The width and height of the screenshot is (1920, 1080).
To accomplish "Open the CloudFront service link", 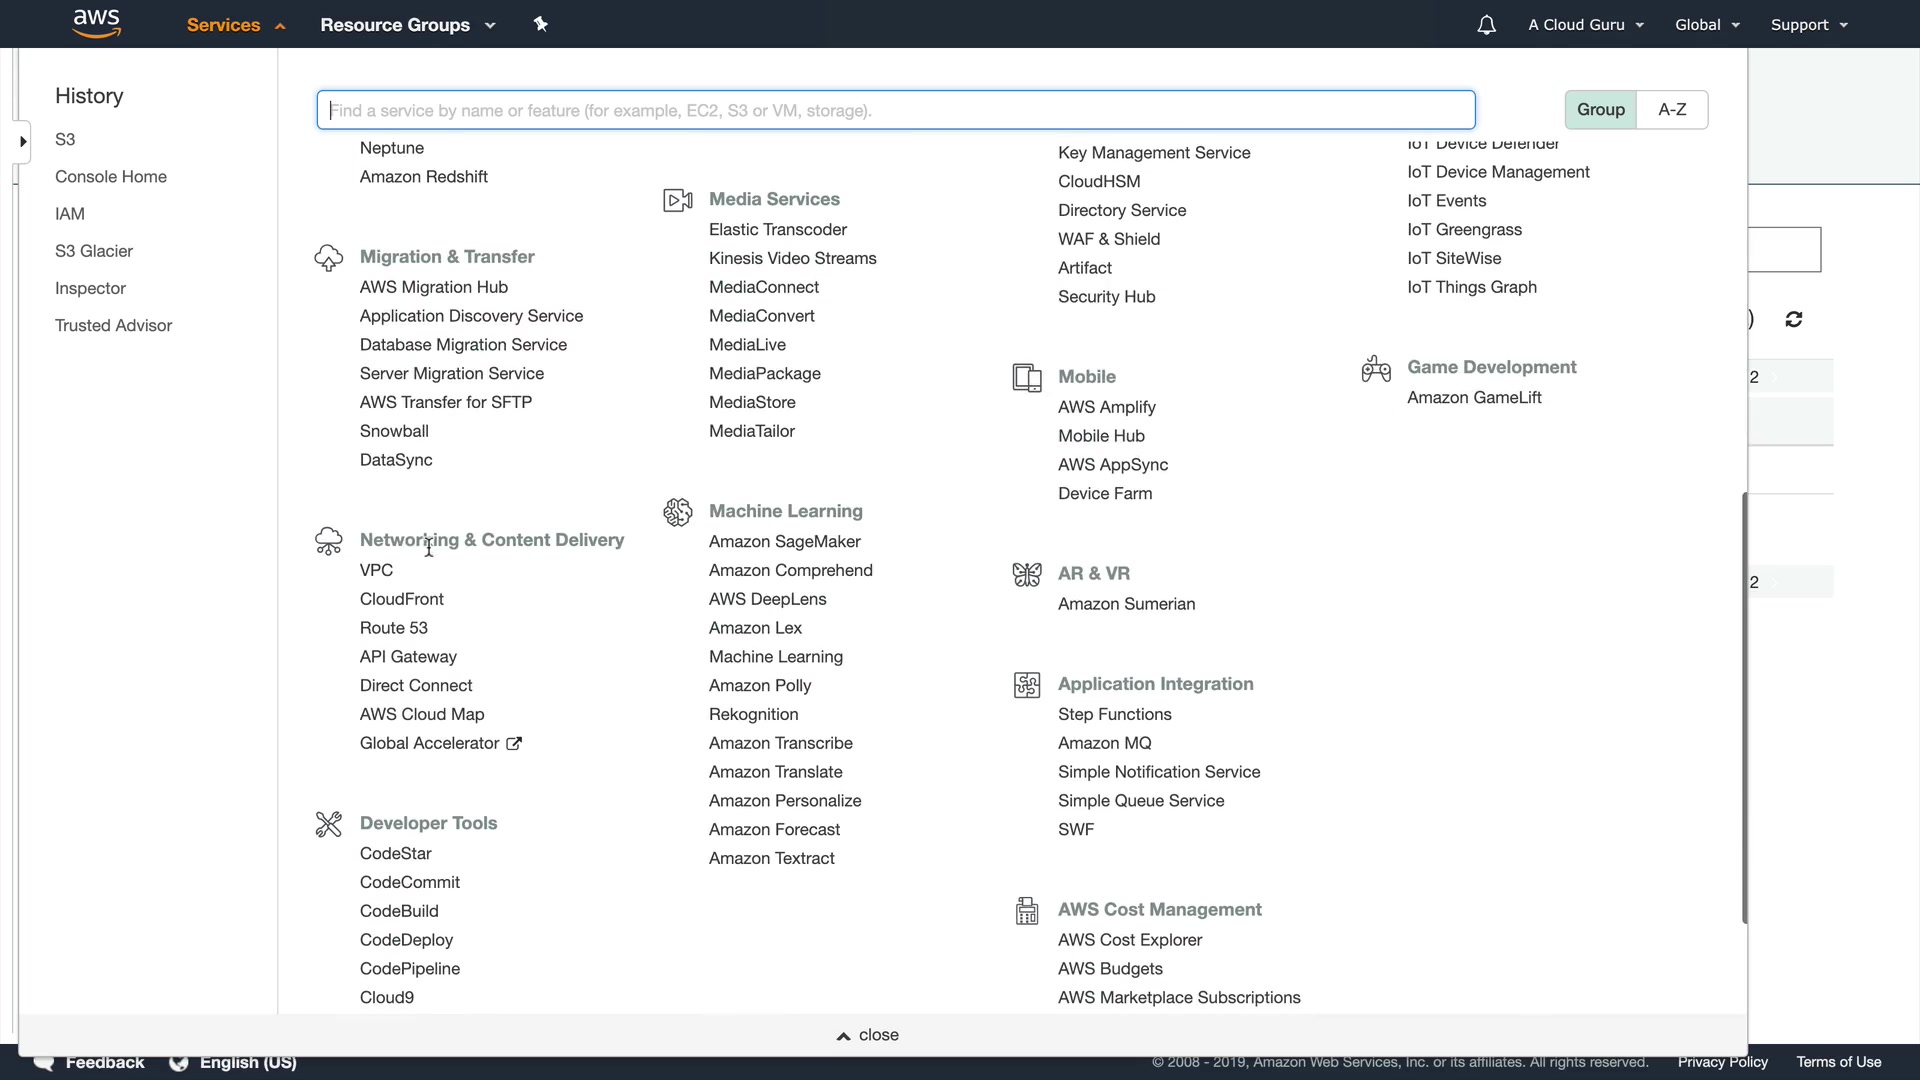I will 401,599.
